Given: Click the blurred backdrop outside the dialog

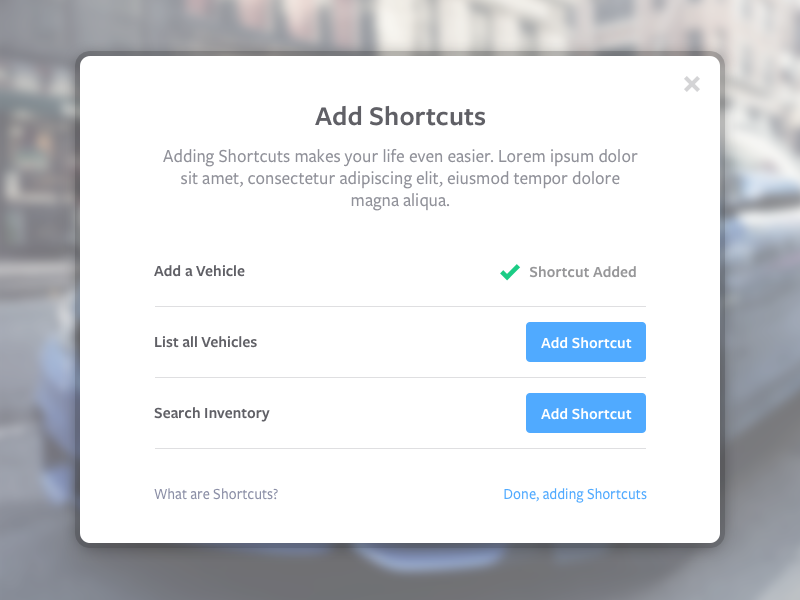Looking at the screenshot, I should [x=40, y=300].
